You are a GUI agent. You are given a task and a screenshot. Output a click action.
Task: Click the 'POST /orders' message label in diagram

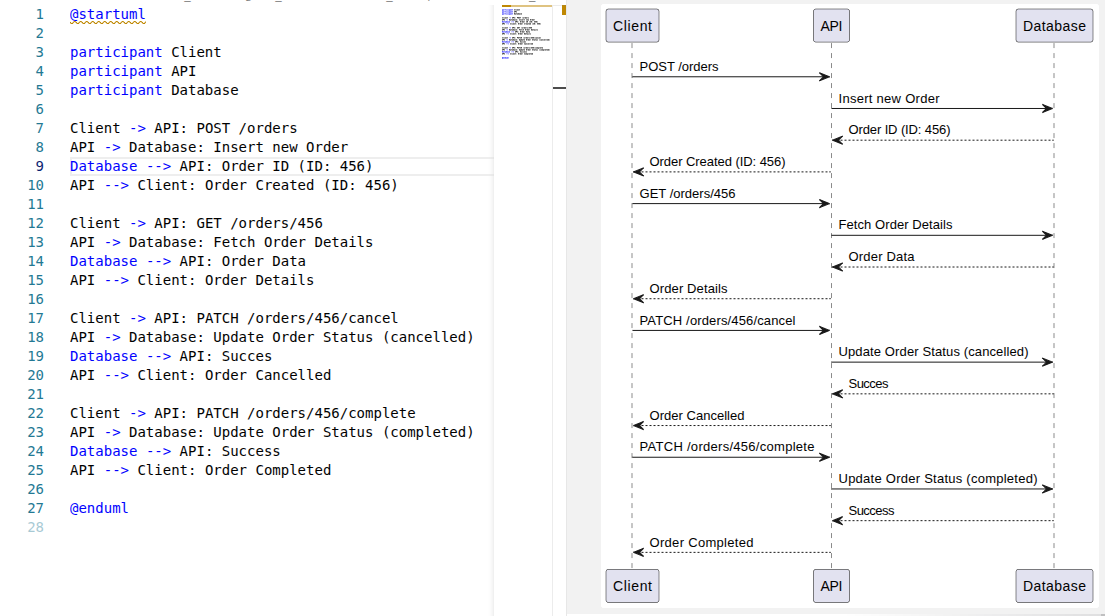pos(679,67)
